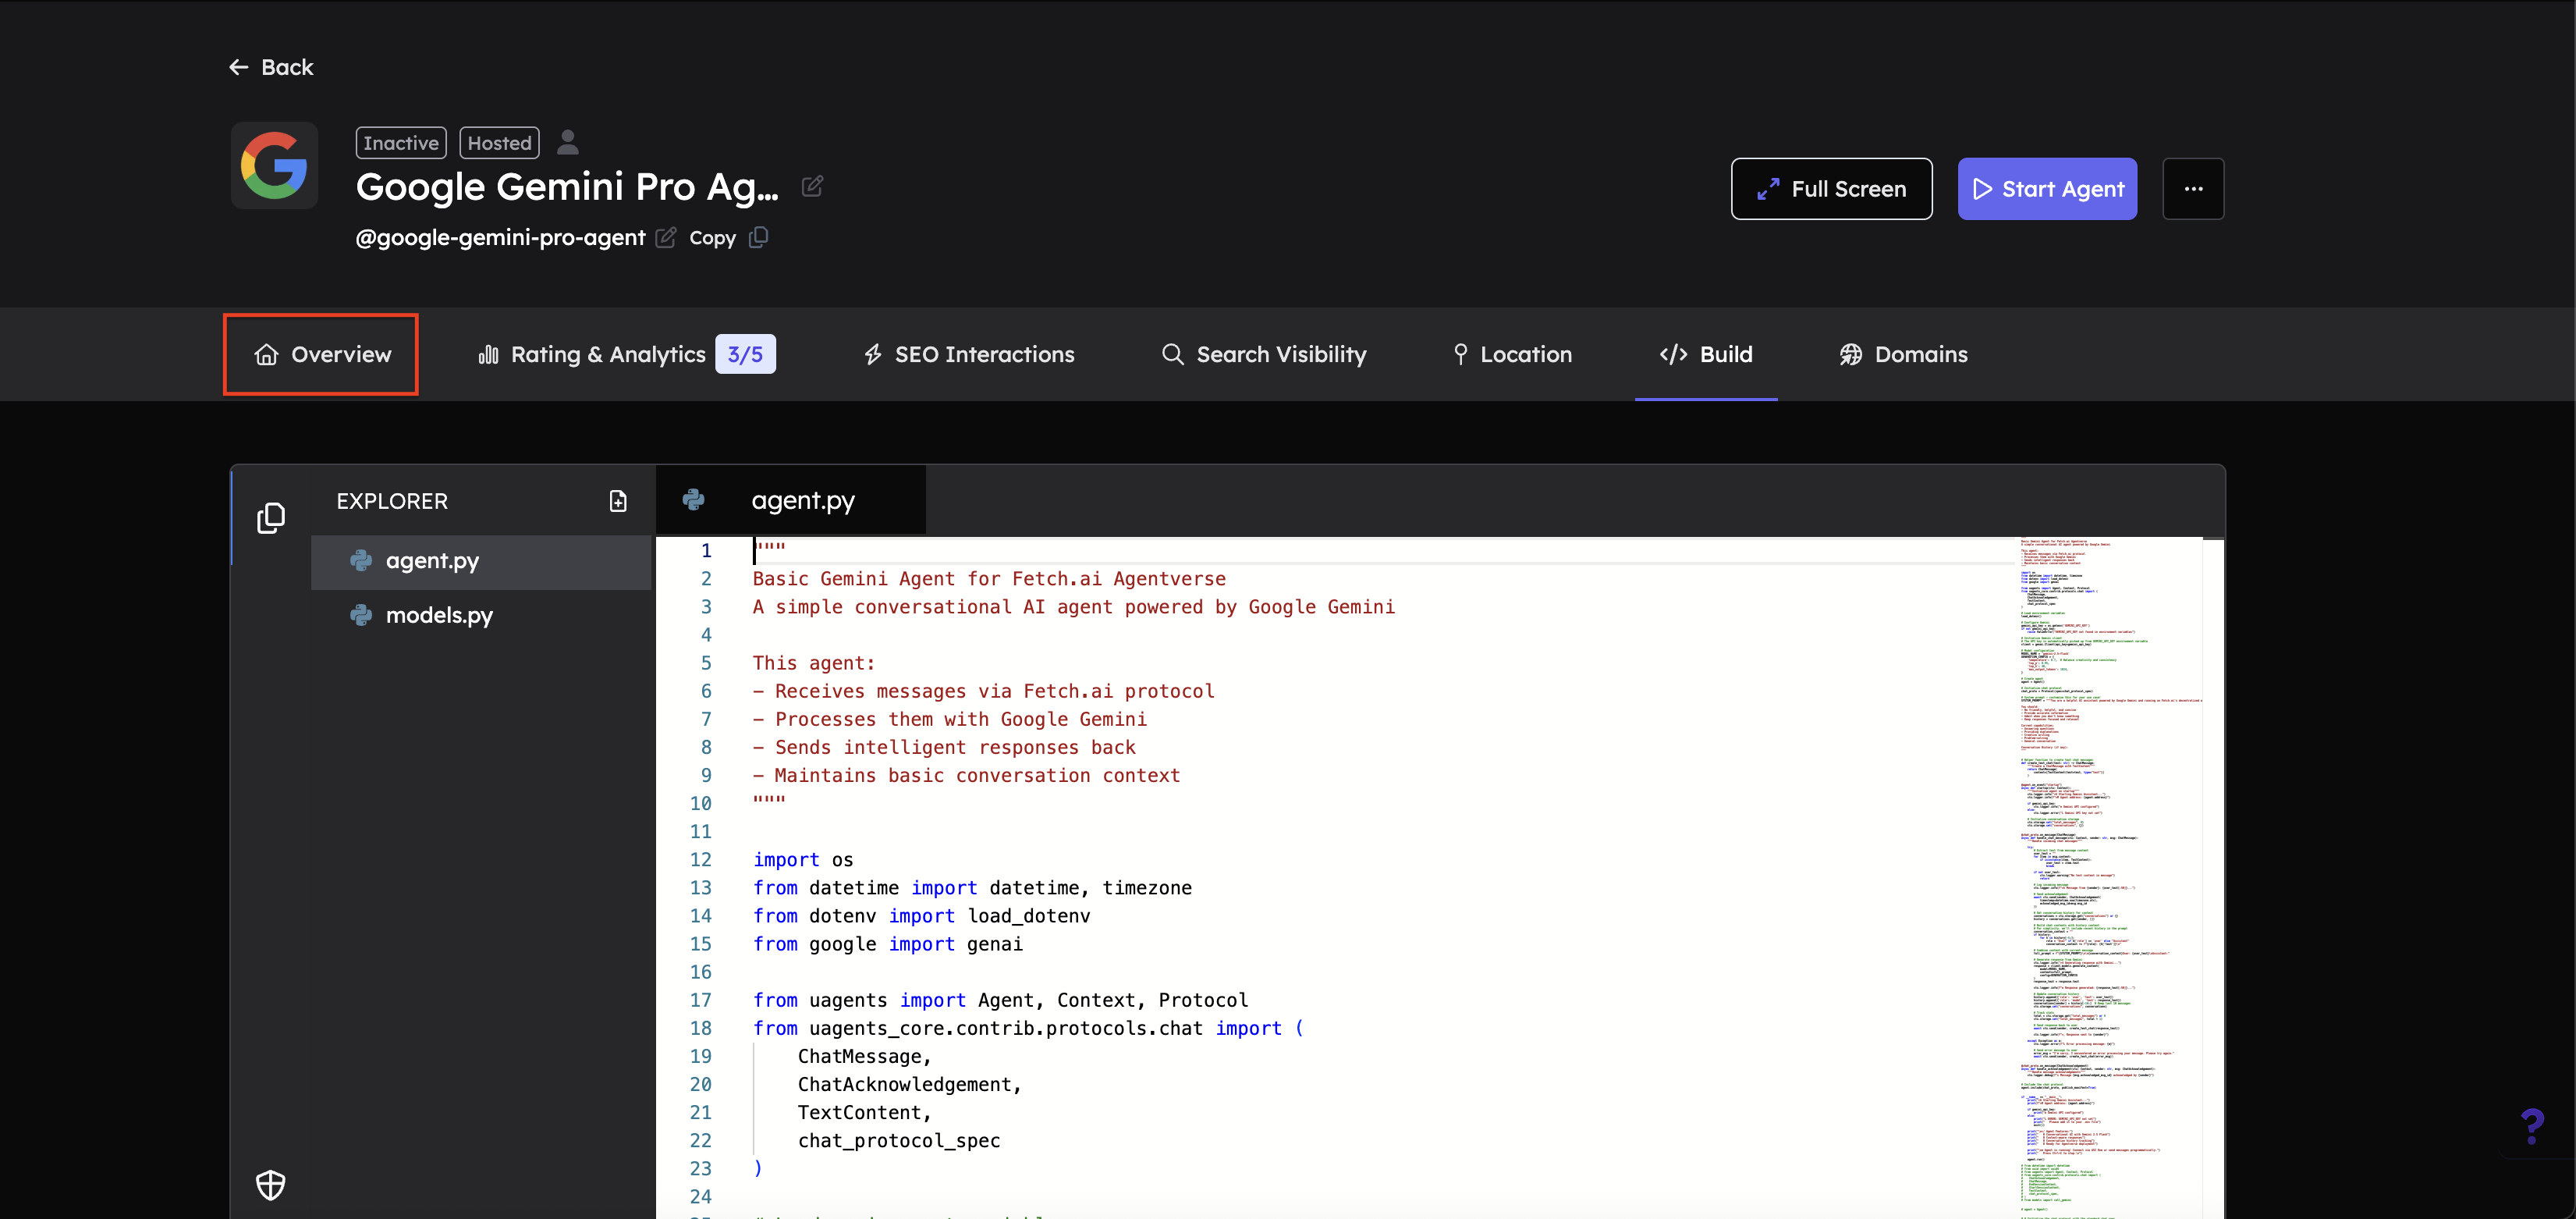Screen dimensions: 2576x1219
Task: Open the help question mark at bottom right
Action: coord(2533,1125)
